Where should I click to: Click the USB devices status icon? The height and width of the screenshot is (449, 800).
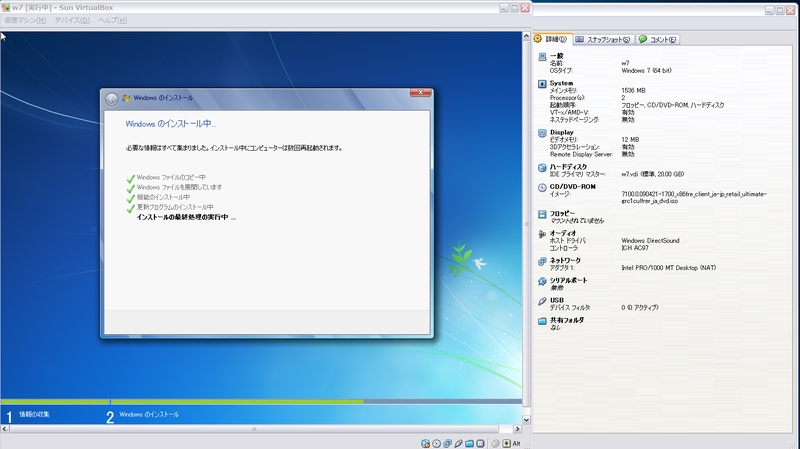click(459, 443)
